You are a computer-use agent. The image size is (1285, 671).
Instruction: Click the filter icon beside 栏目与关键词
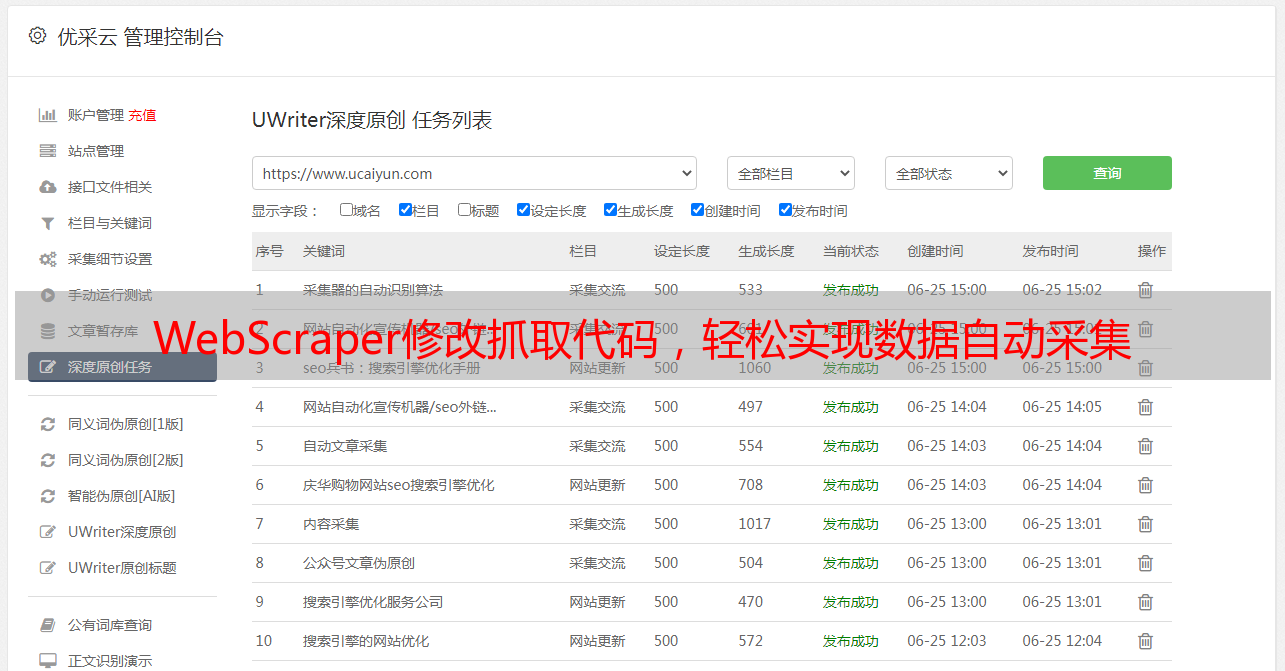click(47, 223)
